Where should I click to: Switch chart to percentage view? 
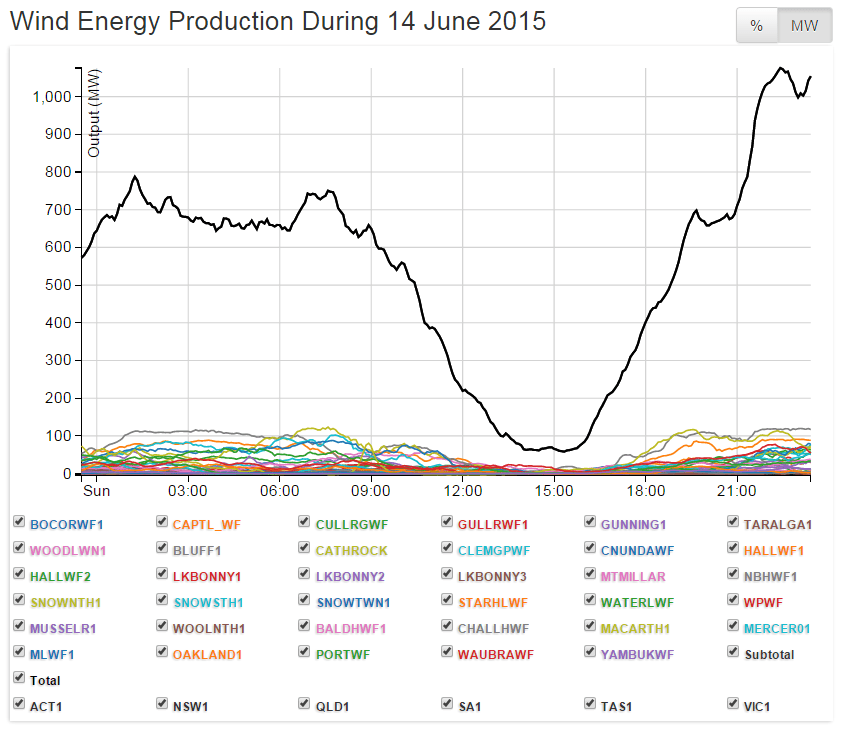tap(757, 26)
